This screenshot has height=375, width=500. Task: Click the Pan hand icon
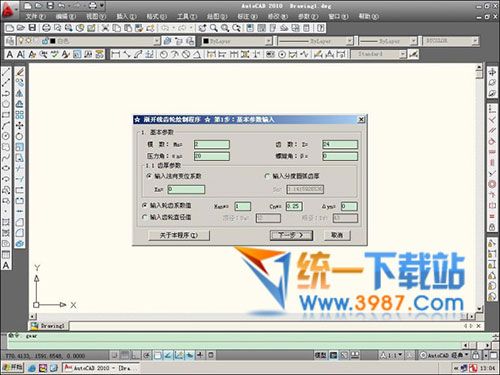tap(202, 28)
